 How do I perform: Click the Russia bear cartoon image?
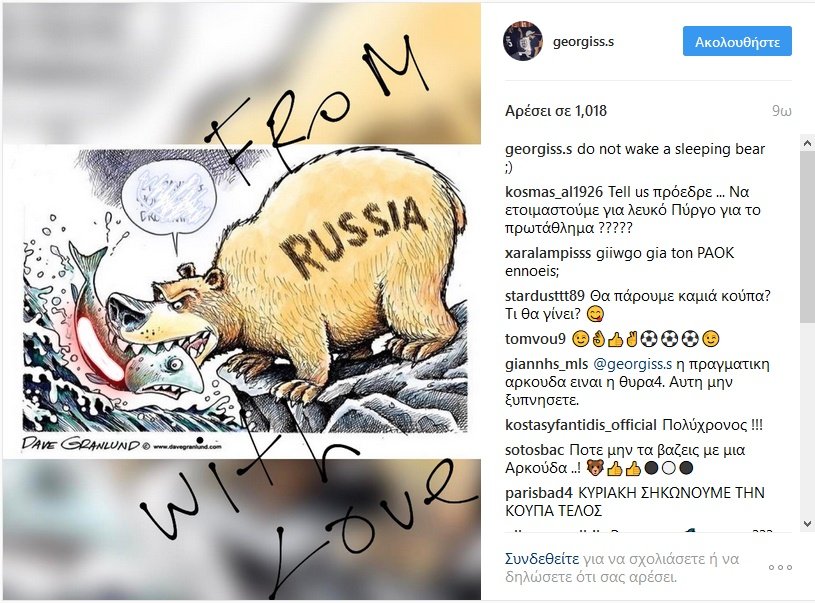pyautogui.click(x=242, y=302)
